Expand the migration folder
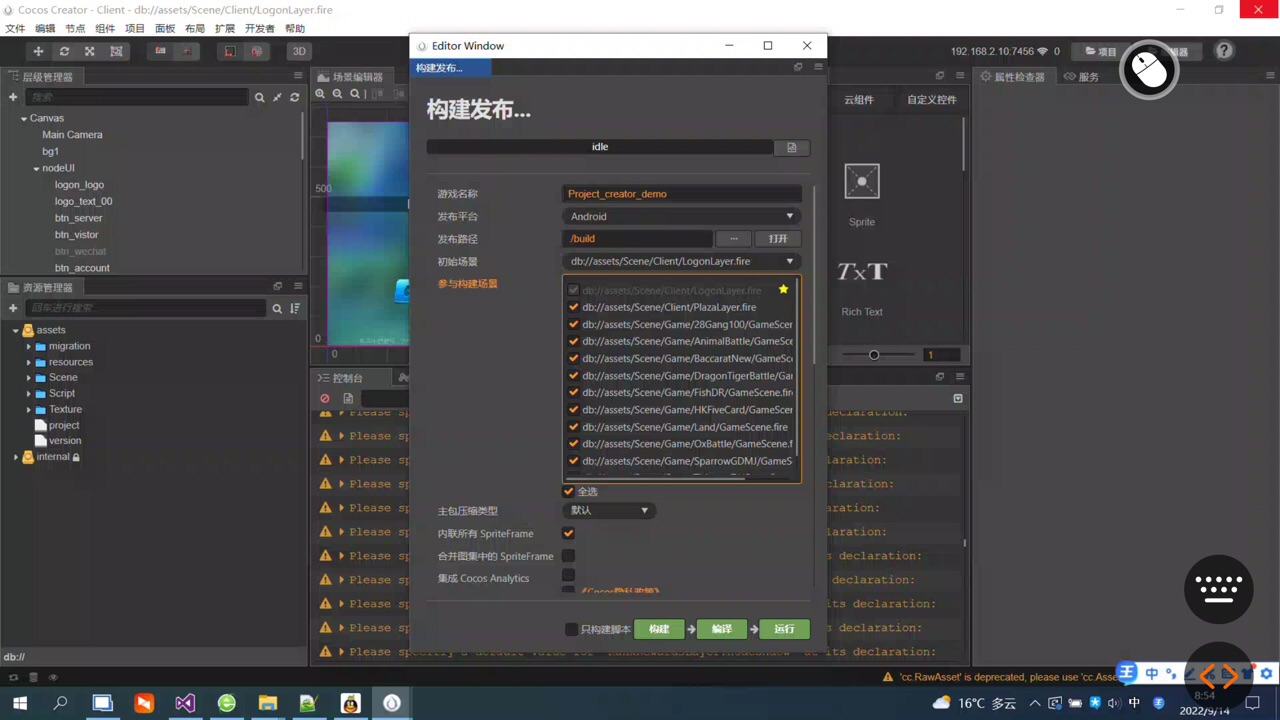Viewport: 1280px width, 720px height. (29, 346)
